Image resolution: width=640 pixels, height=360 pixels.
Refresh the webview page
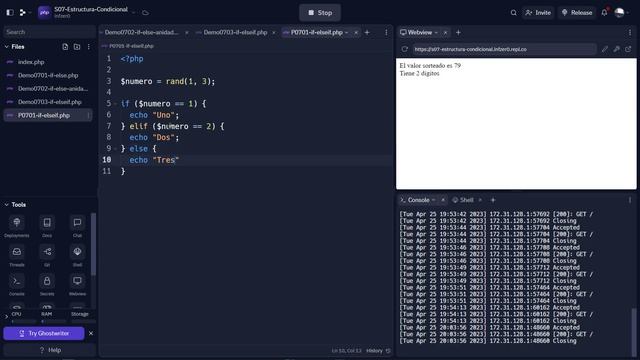404,49
